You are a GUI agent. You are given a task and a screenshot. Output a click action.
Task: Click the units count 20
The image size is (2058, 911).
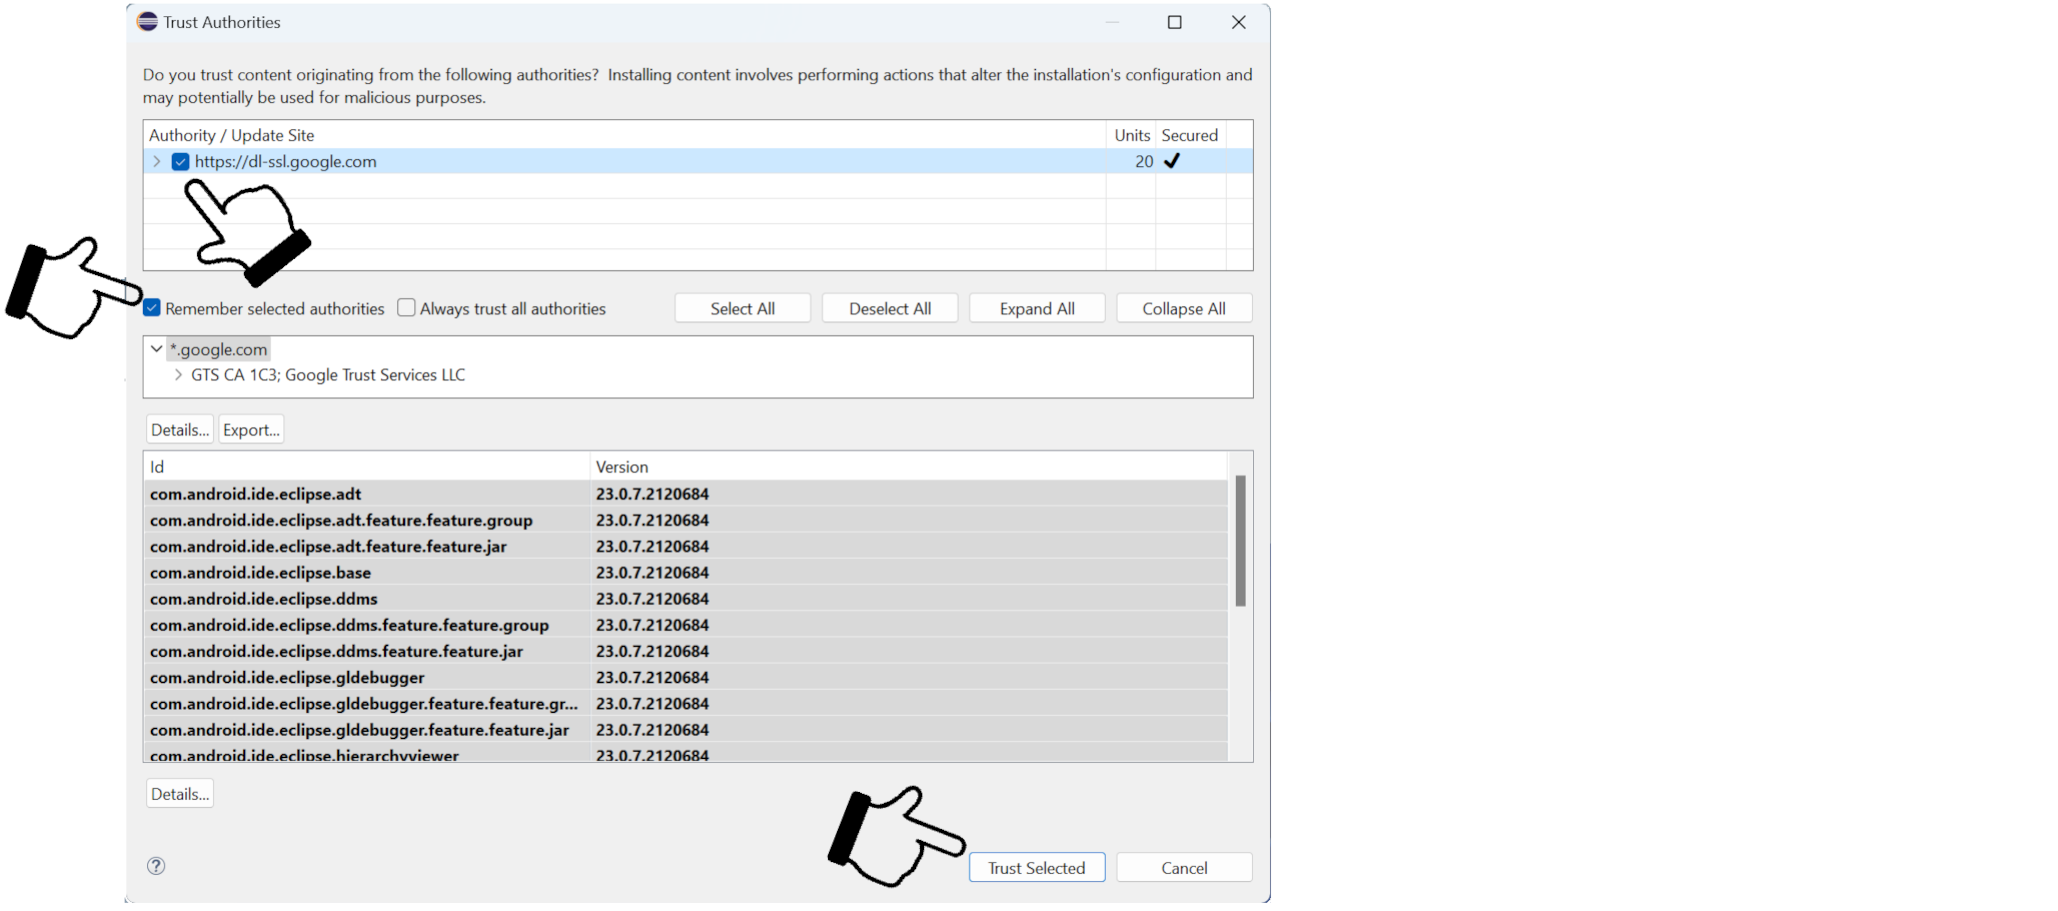pyautogui.click(x=1144, y=161)
